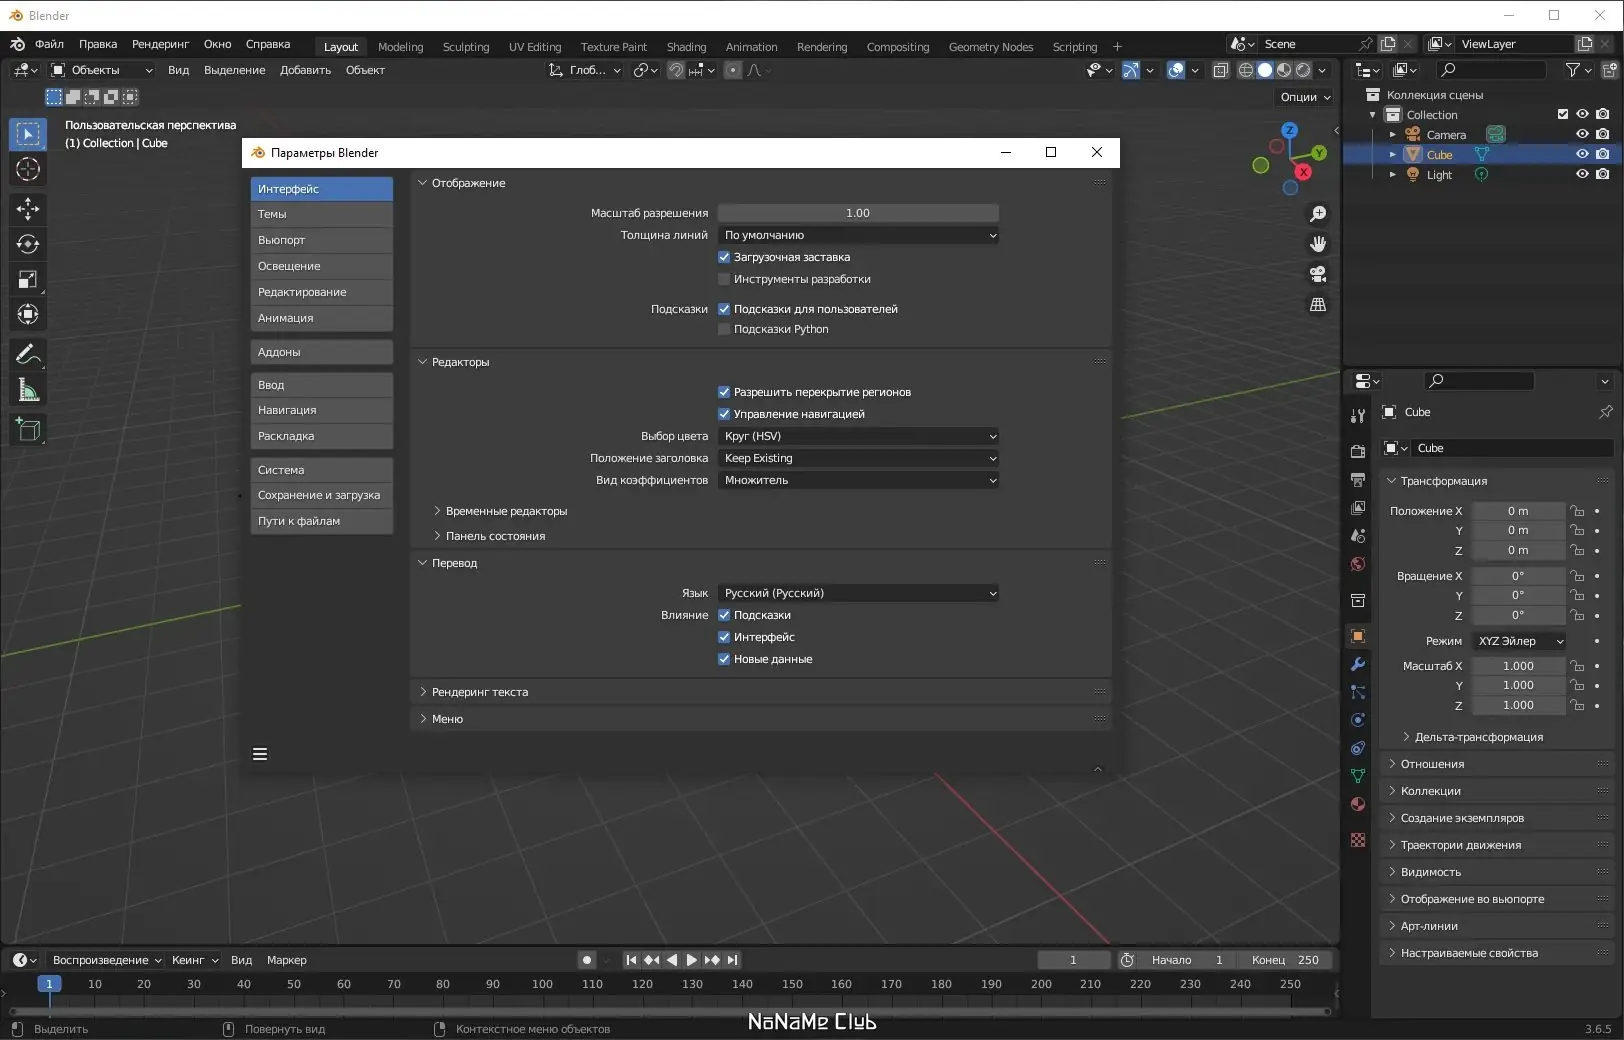This screenshot has width=1624, height=1040.
Task: Select the Rotate tool
Action: pos(28,244)
